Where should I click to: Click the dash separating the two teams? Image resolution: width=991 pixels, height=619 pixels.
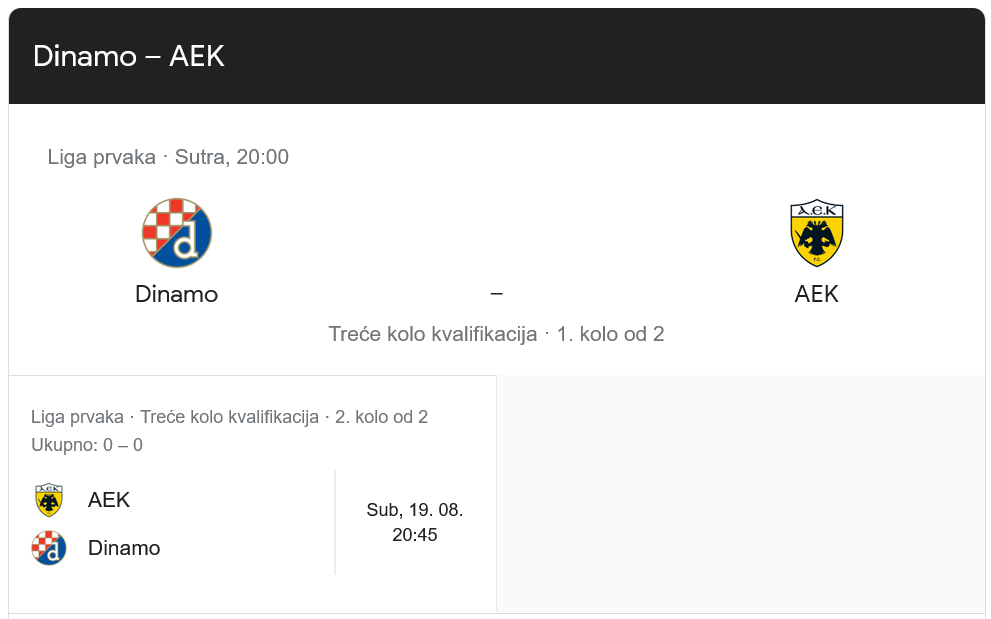tap(496, 294)
